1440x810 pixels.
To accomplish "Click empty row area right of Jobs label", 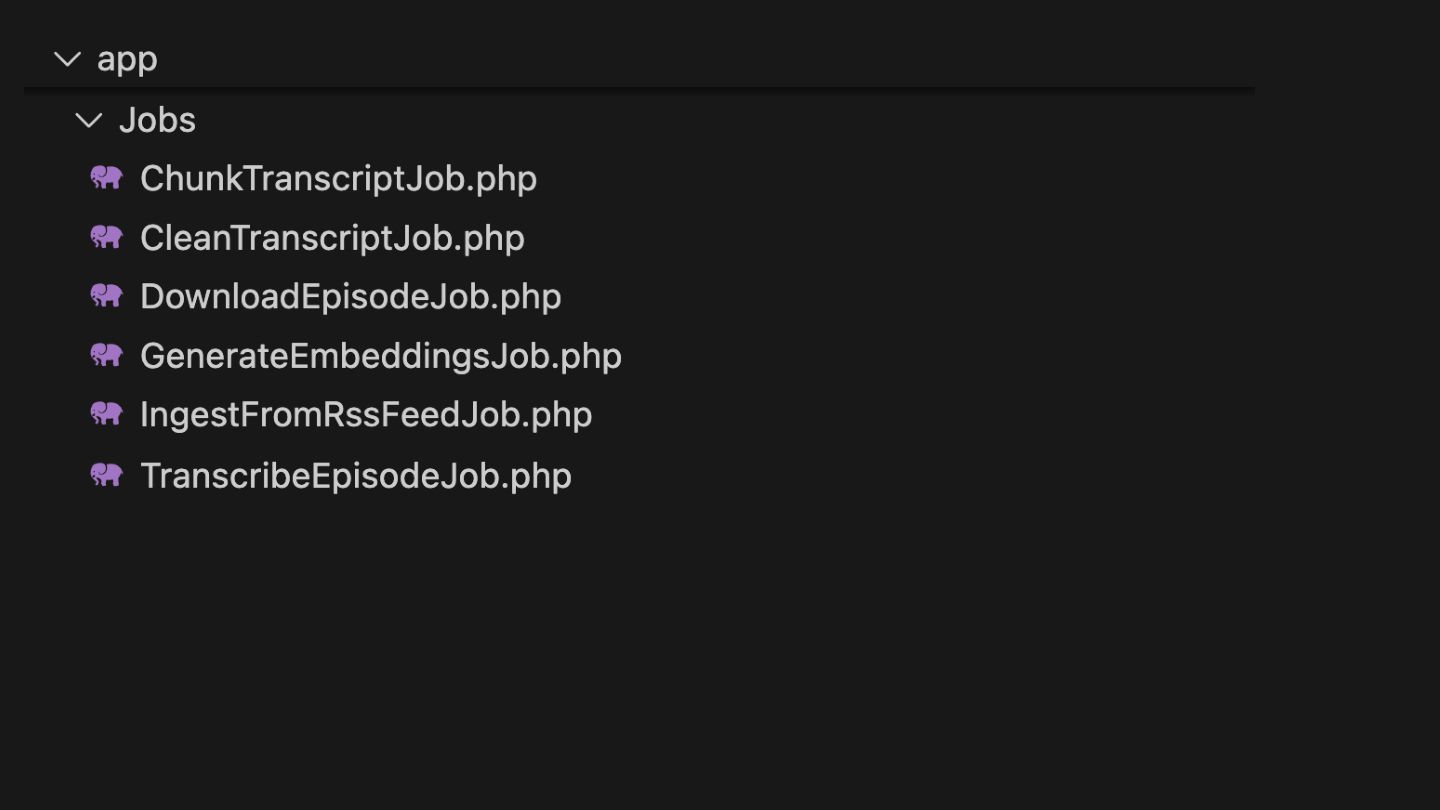I will 700,121.
